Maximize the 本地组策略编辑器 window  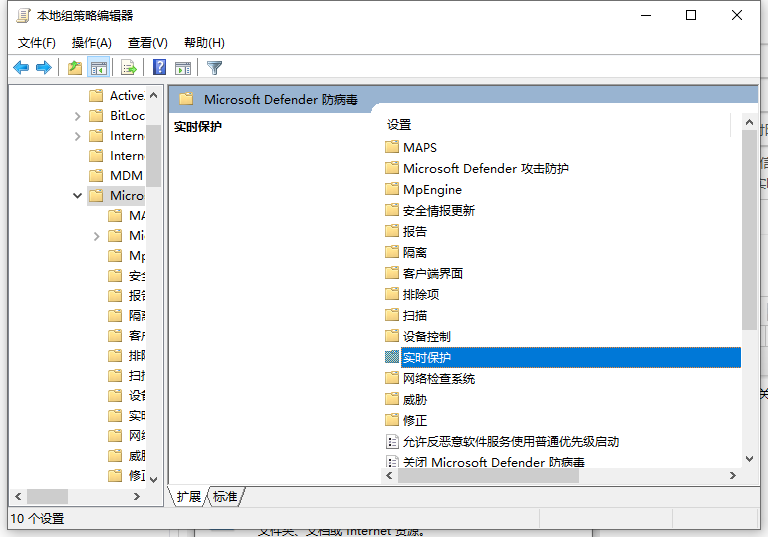(x=691, y=15)
